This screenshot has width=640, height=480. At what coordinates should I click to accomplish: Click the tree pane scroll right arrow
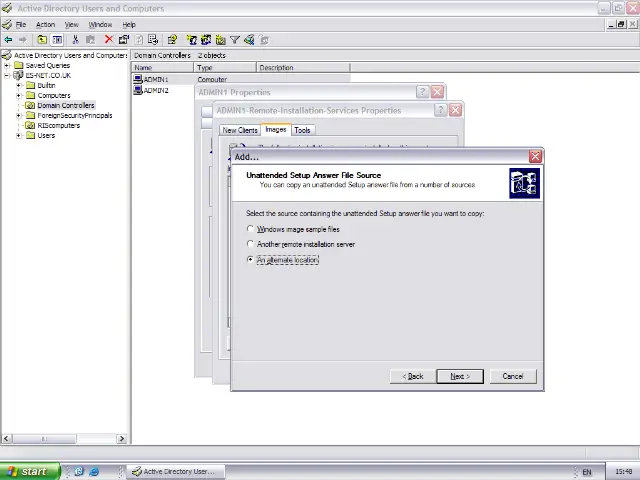tap(121, 439)
